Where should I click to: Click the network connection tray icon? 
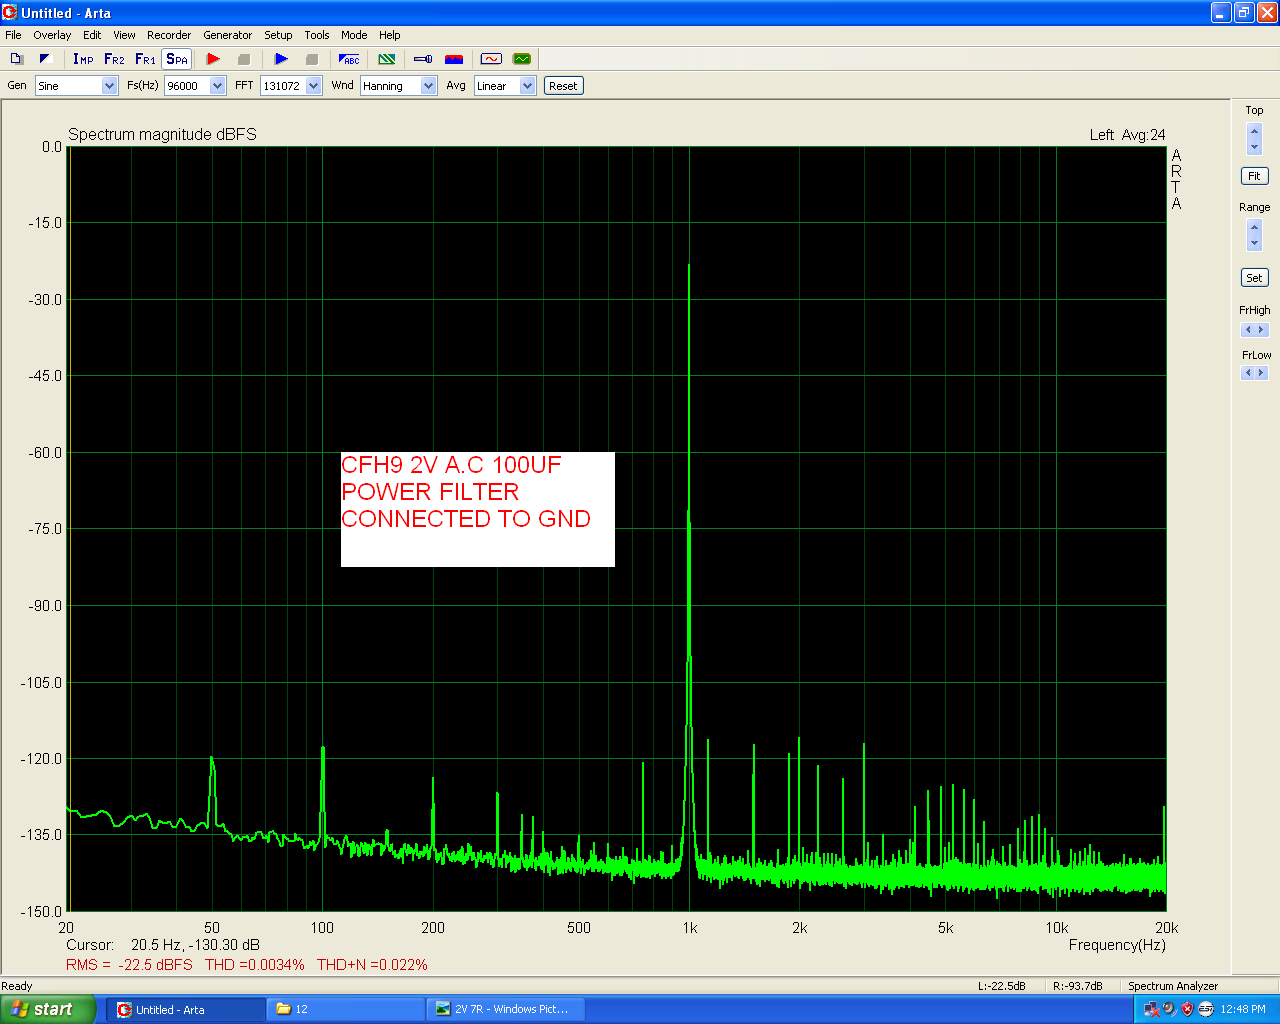click(x=1151, y=1009)
